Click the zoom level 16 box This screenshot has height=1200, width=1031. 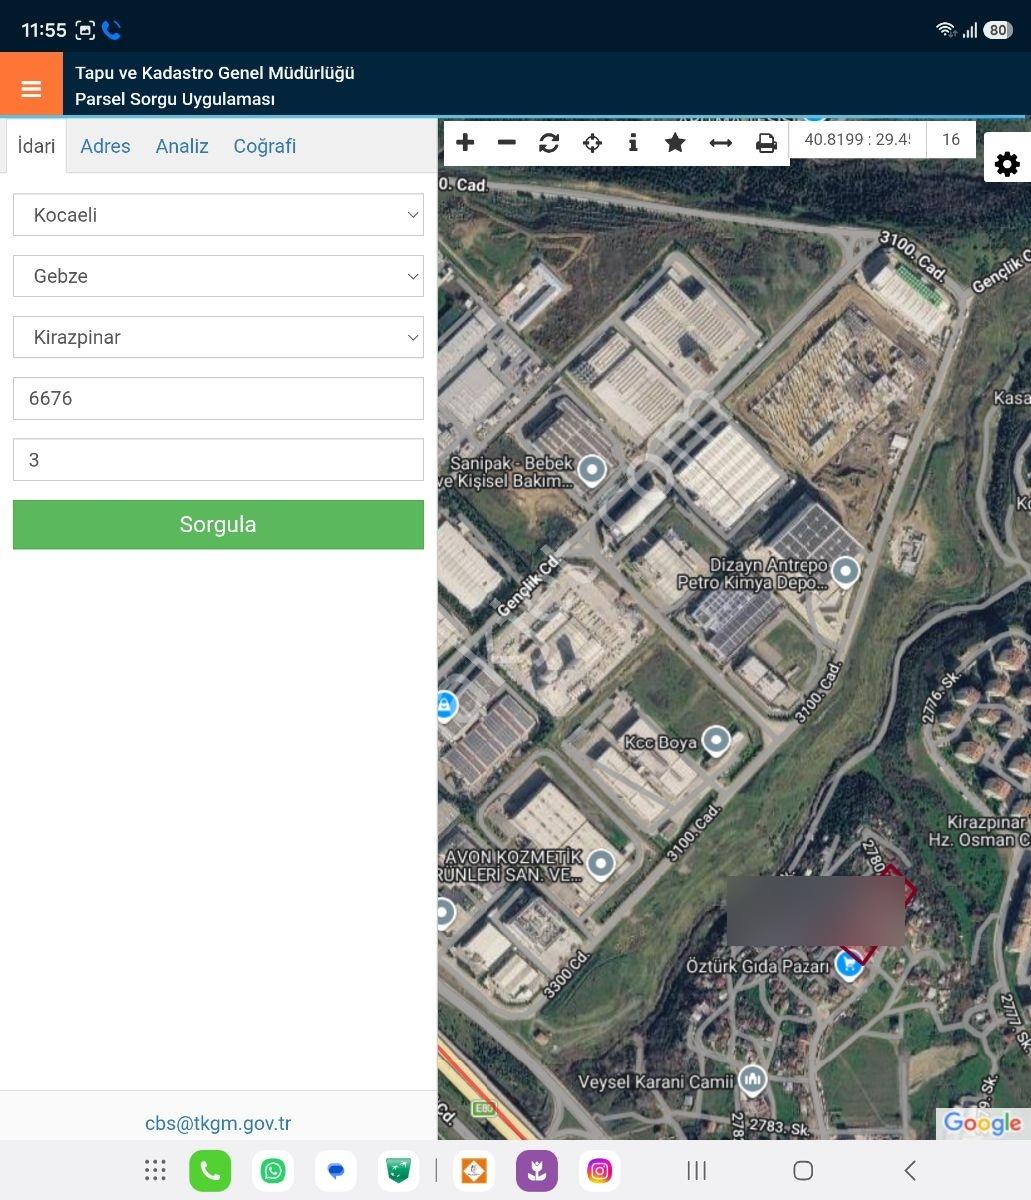[x=951, y=140]
